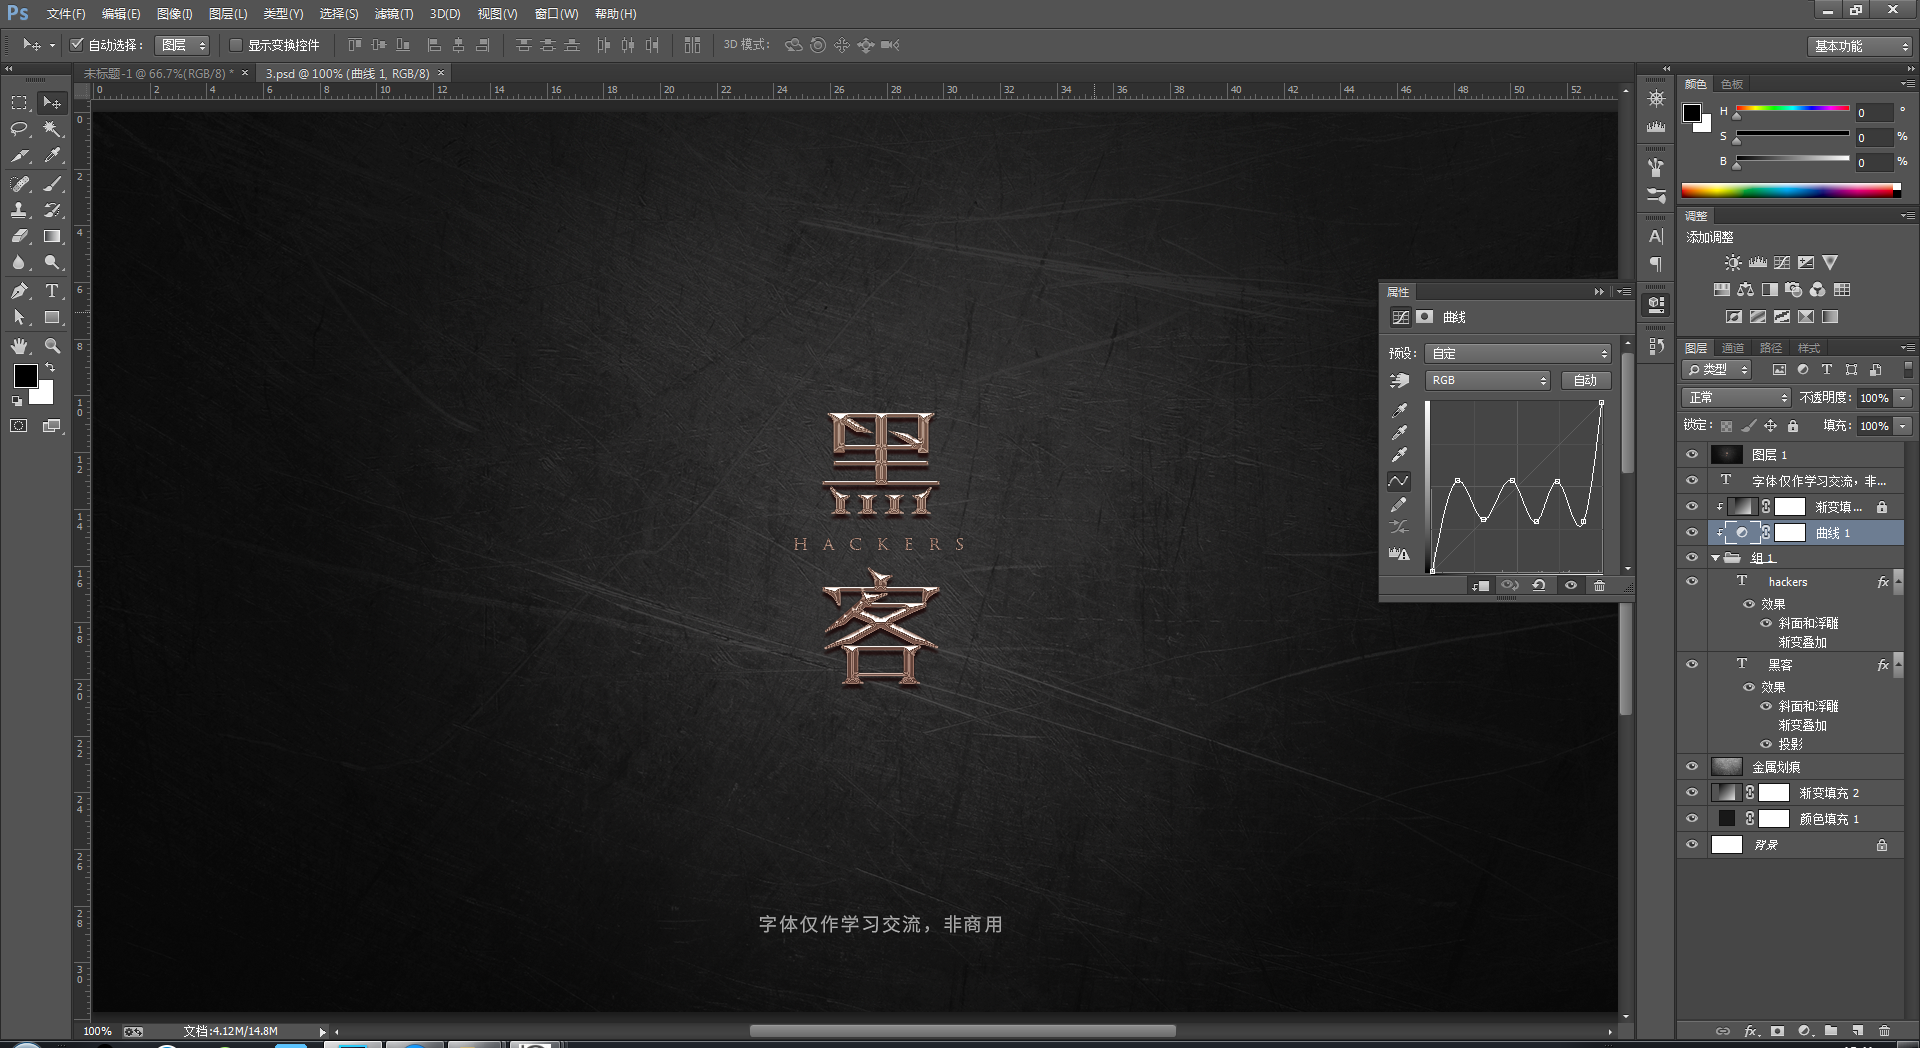Add Brightness/Contrast adjustment icon

(x=1733, y=263)
